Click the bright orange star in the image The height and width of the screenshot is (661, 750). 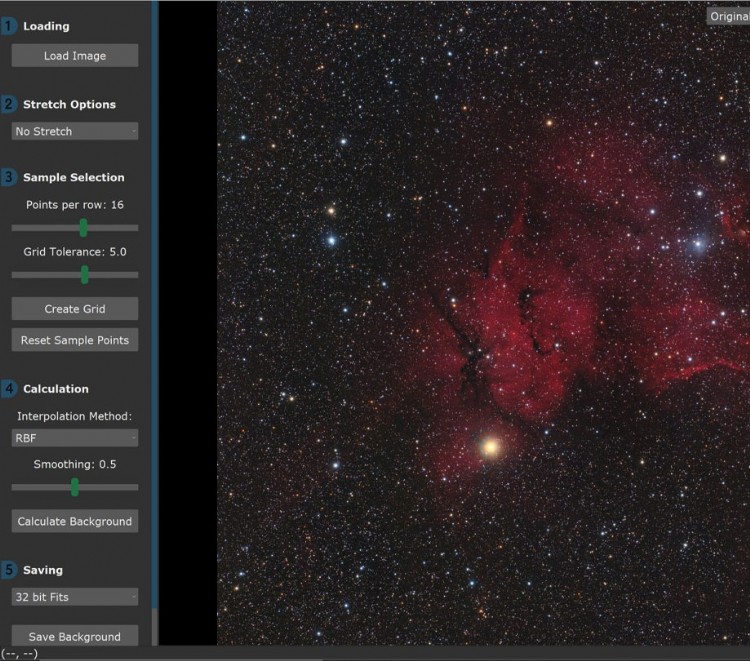490,447
